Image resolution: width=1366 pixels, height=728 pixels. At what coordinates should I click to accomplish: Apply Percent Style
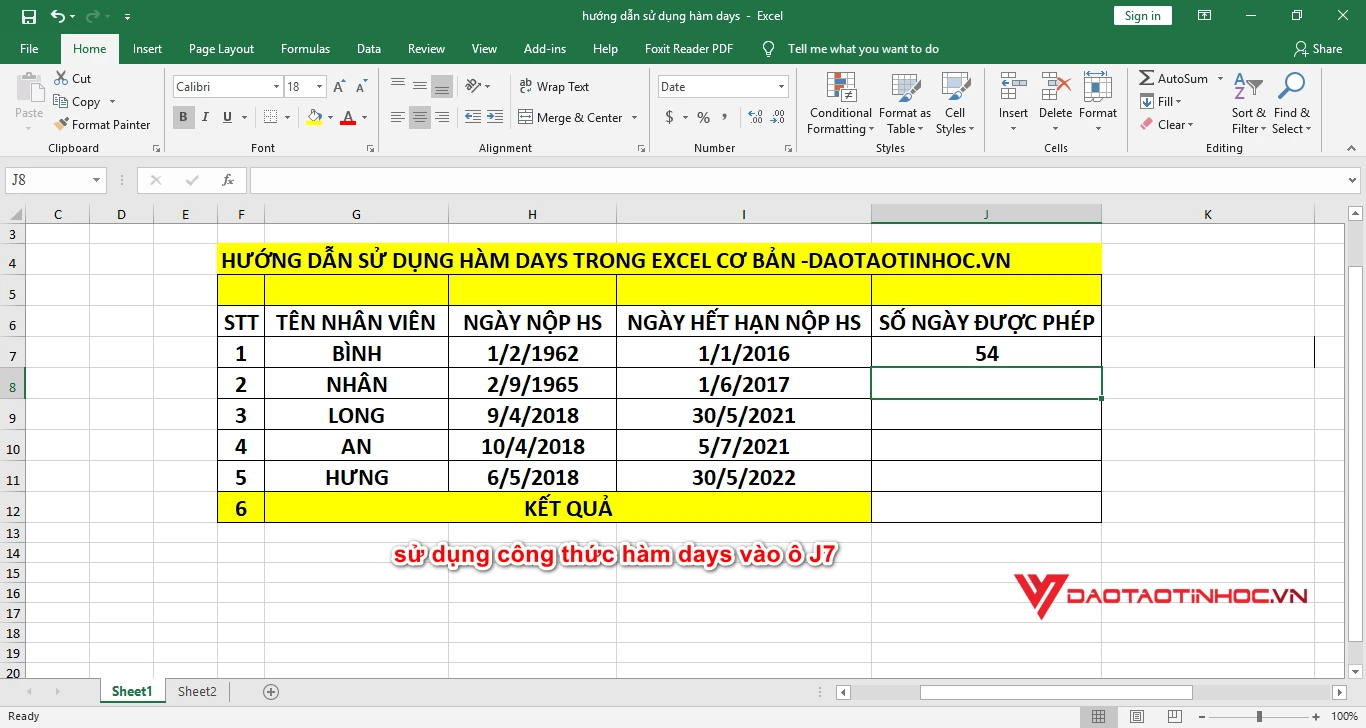(x=704, y=117)
